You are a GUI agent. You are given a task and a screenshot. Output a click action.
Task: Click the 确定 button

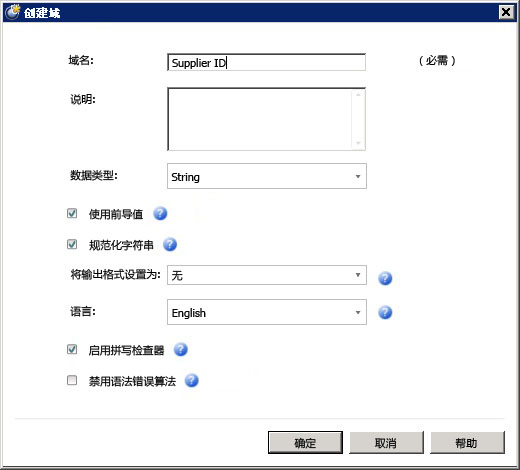tap(305, 443)
